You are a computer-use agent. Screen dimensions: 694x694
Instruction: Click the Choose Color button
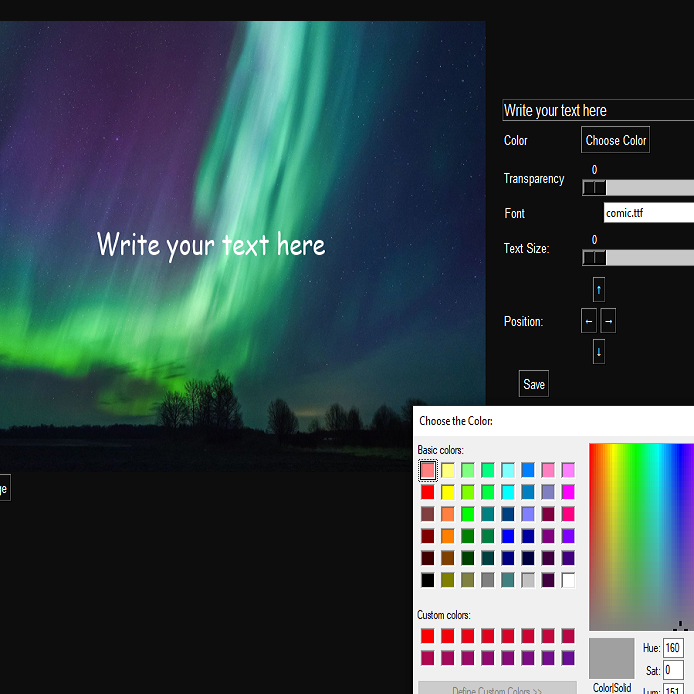[x=616, y=140]
